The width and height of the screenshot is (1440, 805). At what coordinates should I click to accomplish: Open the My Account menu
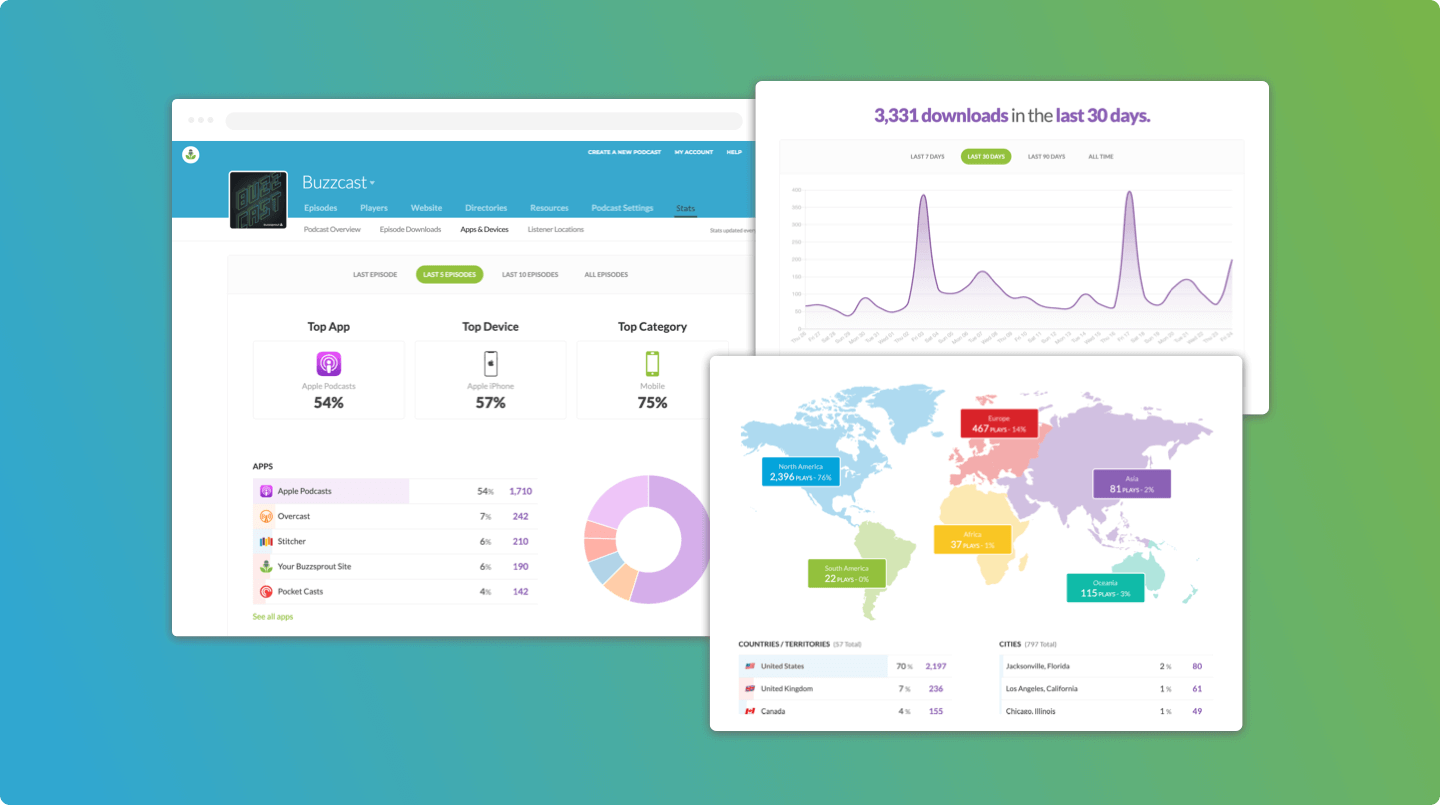pos(693,152)
